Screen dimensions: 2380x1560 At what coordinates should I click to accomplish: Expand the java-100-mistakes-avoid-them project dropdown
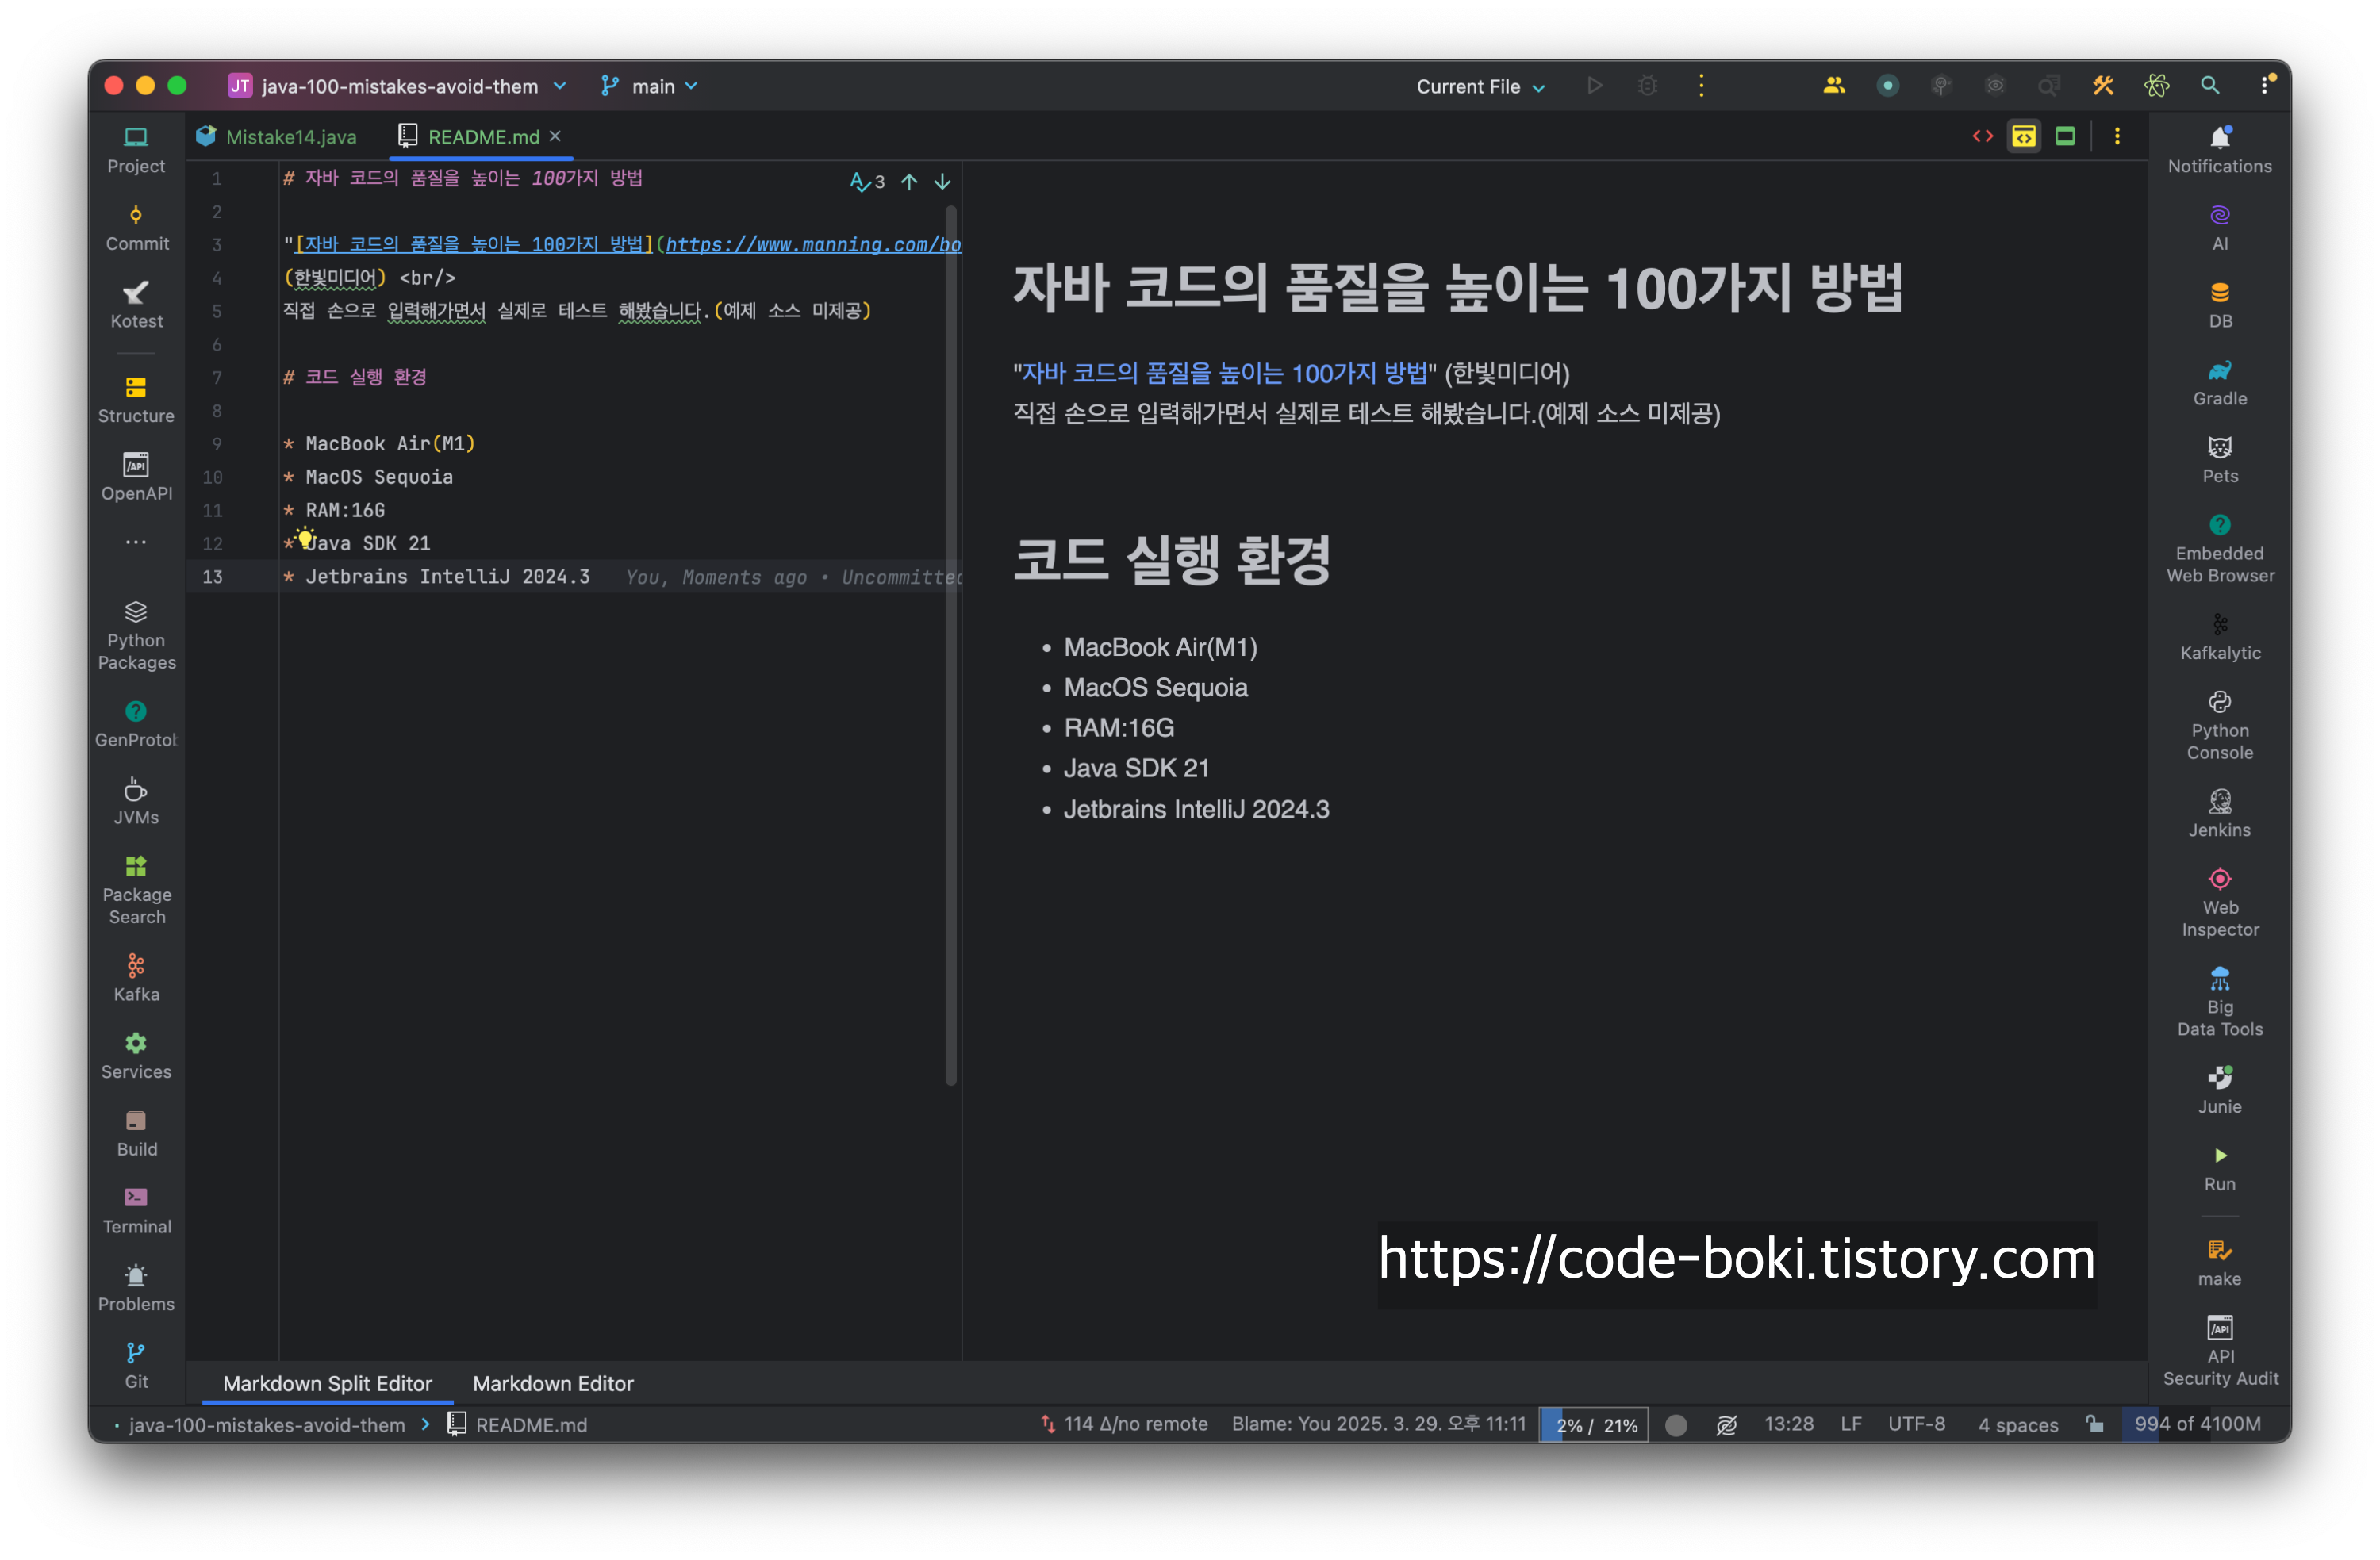(x=398, y=86)
